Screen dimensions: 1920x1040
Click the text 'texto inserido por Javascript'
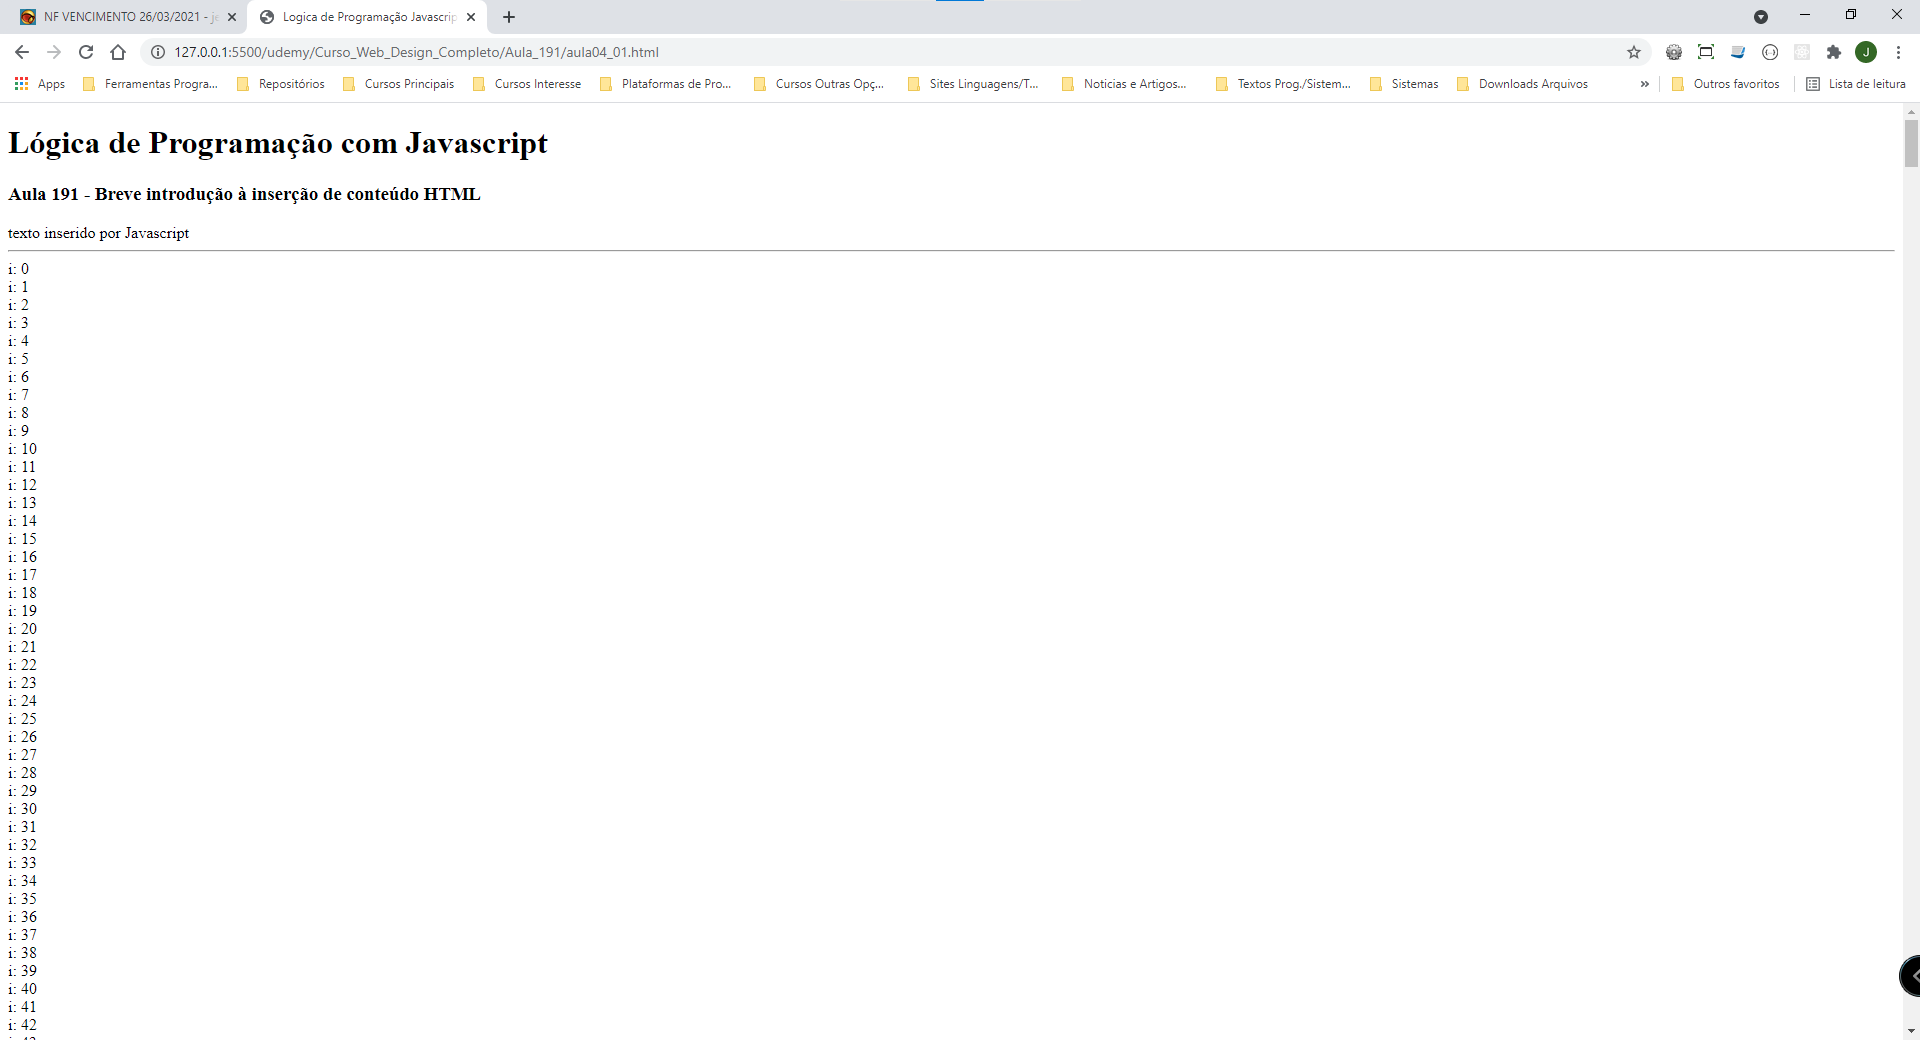pyautogui.click(x=98, y=233)
